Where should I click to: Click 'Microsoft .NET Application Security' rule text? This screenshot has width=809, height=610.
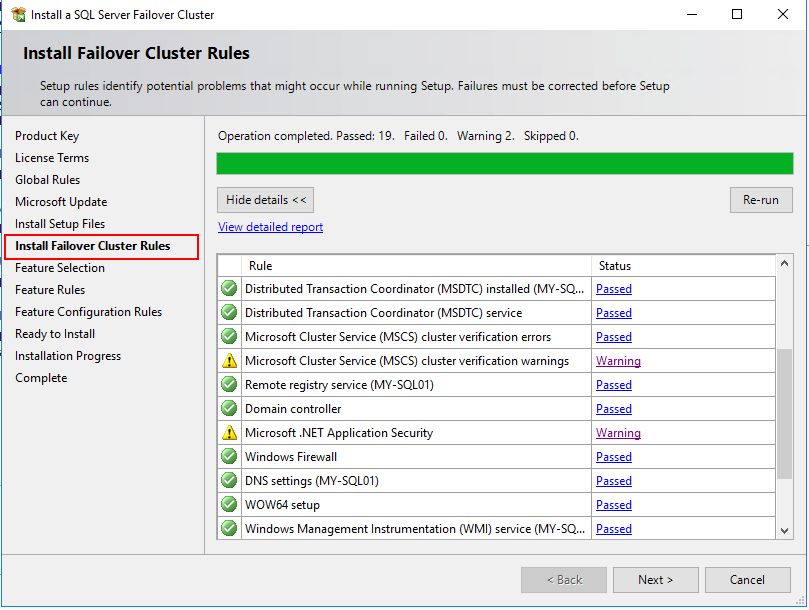point(339,433)
